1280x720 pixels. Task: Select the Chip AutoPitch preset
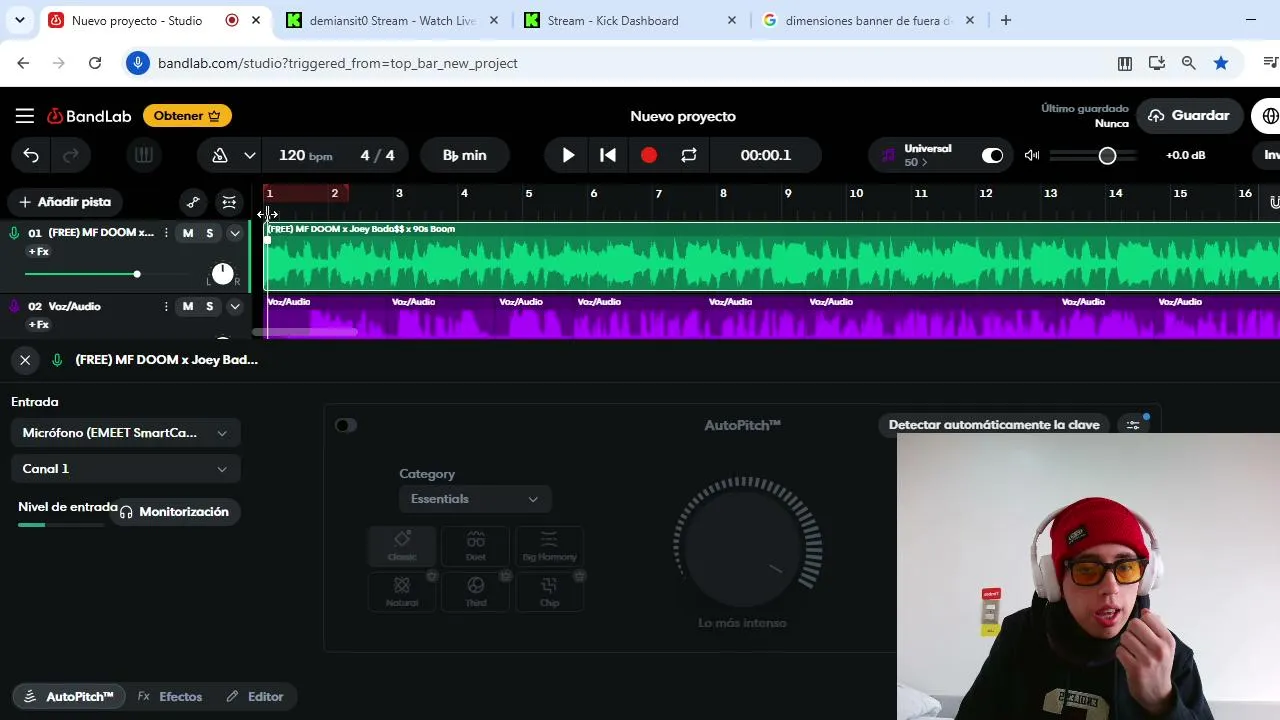(x=549, y=591)
